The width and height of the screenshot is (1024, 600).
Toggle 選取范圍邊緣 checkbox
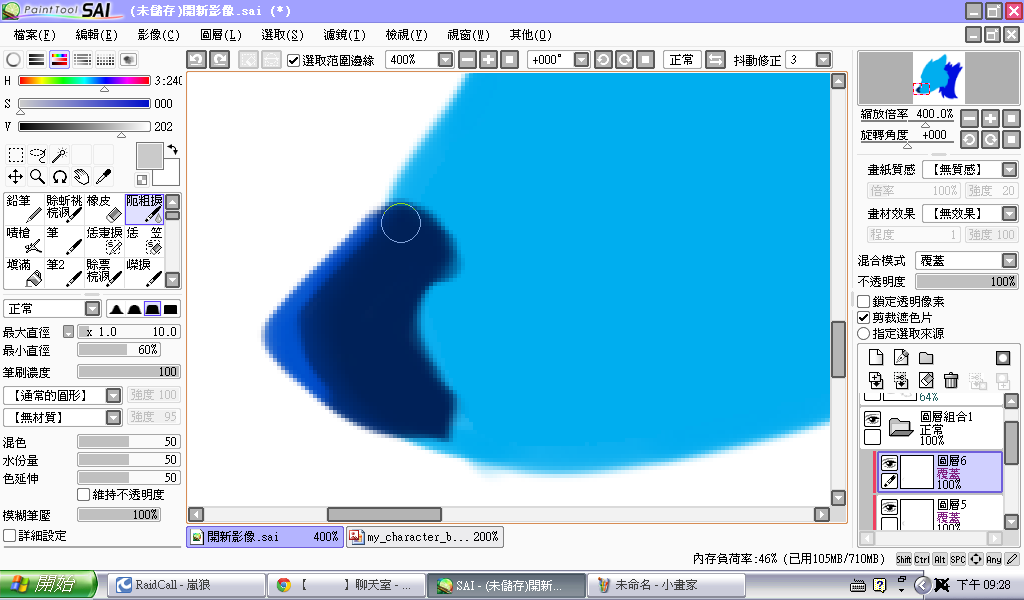click(293, 60)
